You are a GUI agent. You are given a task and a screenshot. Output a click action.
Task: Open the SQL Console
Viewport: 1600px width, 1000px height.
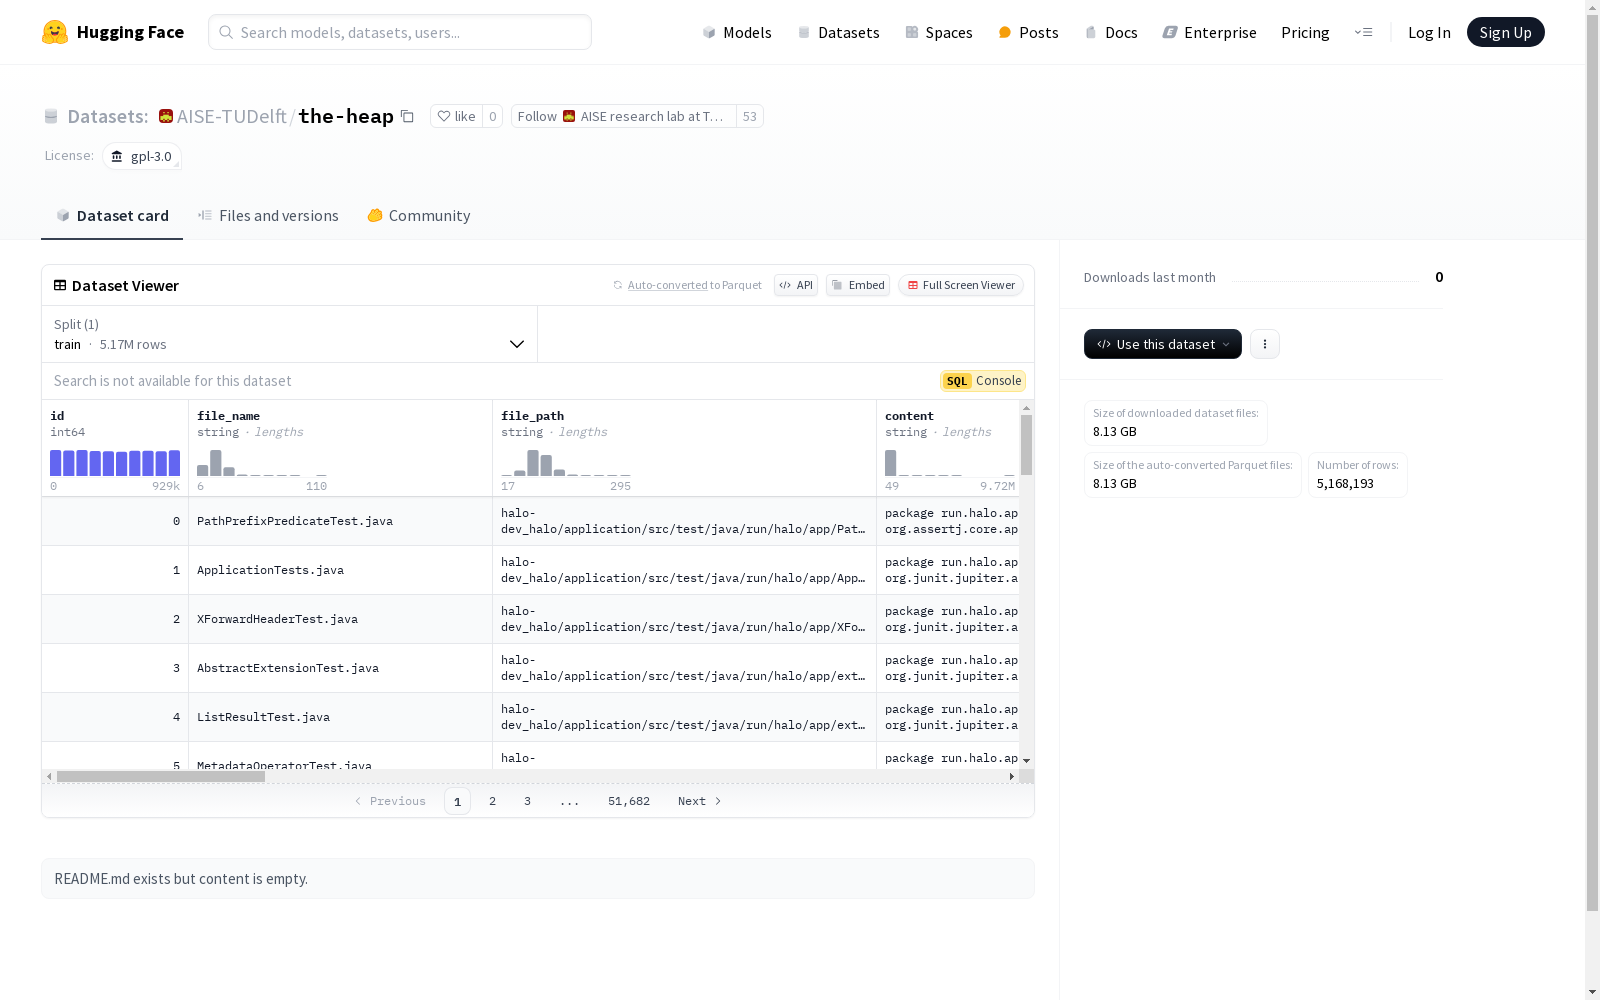pyautogui.click(x=983, y=381)
